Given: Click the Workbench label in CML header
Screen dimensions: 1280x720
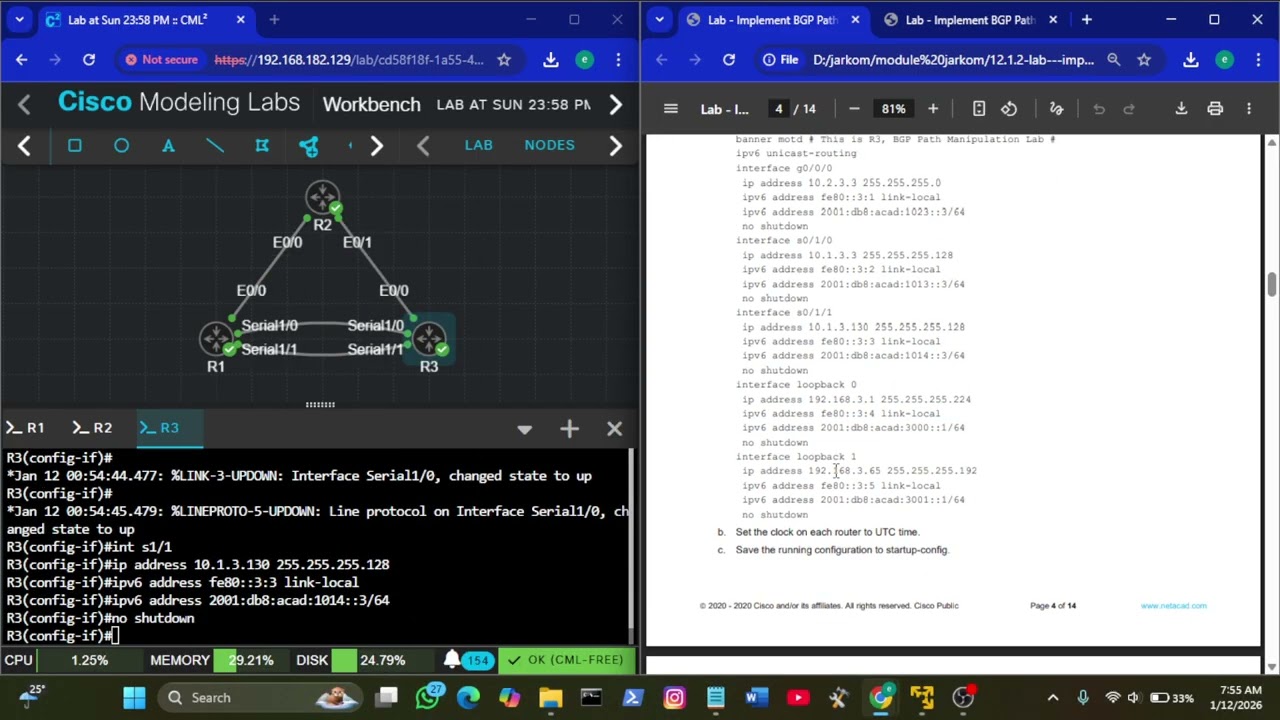Looking at the screenshot, I should coord(371,104).
